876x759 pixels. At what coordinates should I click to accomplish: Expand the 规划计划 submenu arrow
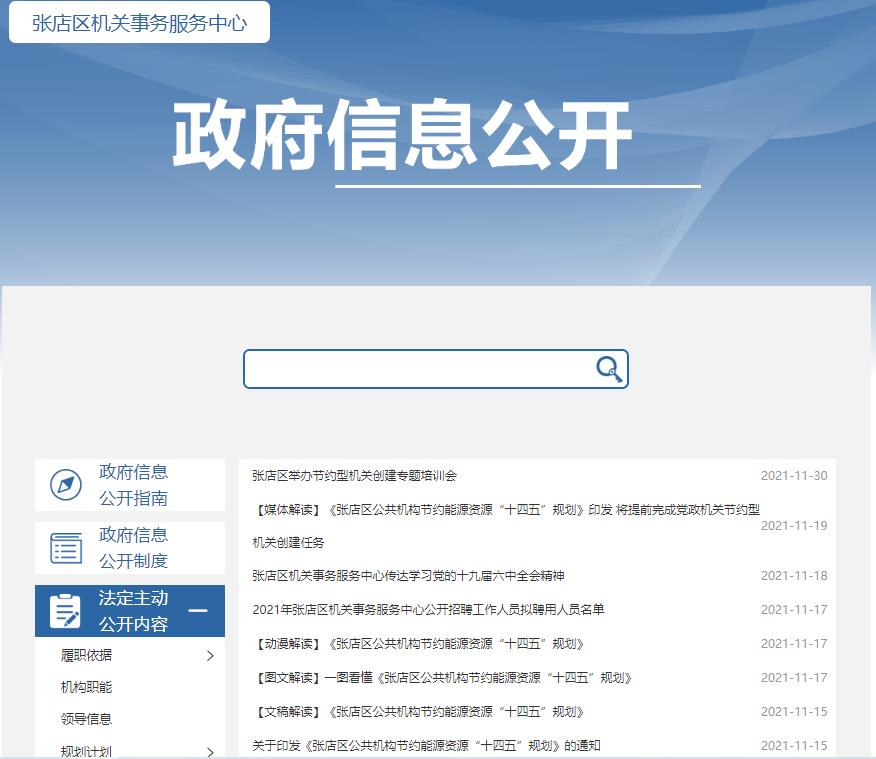[210, 752]
